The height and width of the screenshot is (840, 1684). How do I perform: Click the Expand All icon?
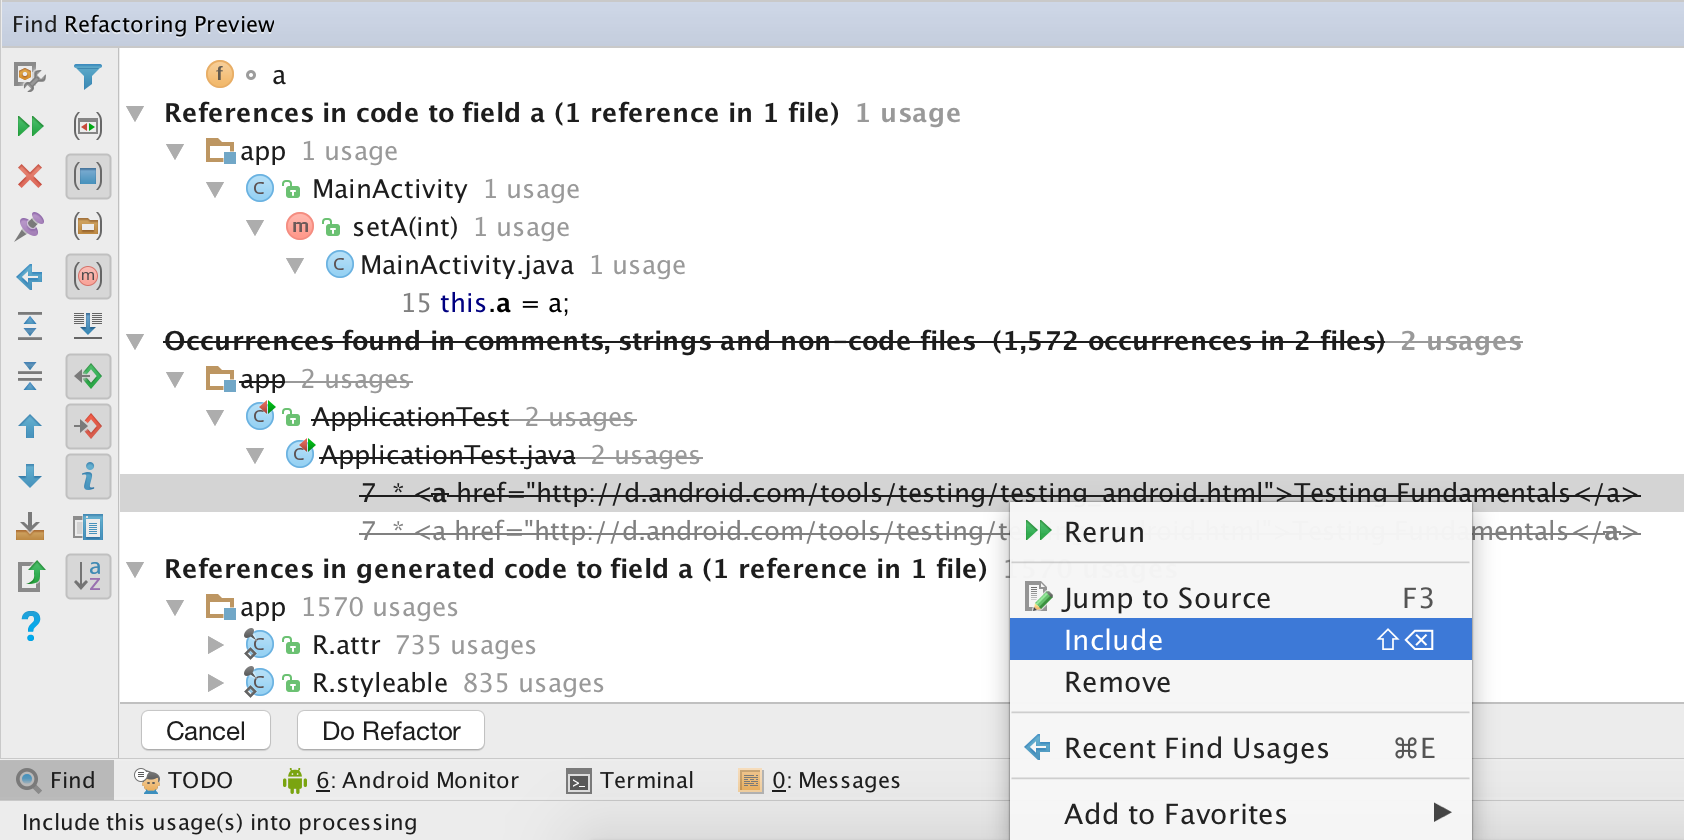coord(30,326)
